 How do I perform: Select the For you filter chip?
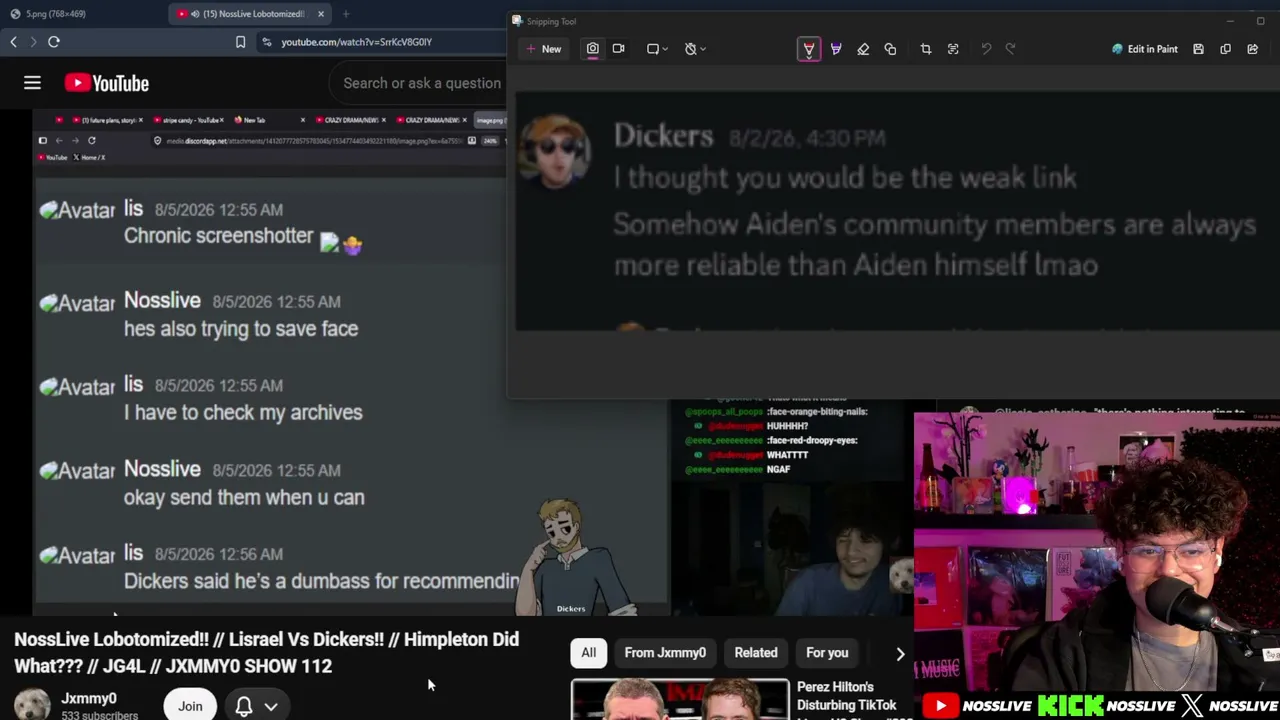click(x=827, y=653)
